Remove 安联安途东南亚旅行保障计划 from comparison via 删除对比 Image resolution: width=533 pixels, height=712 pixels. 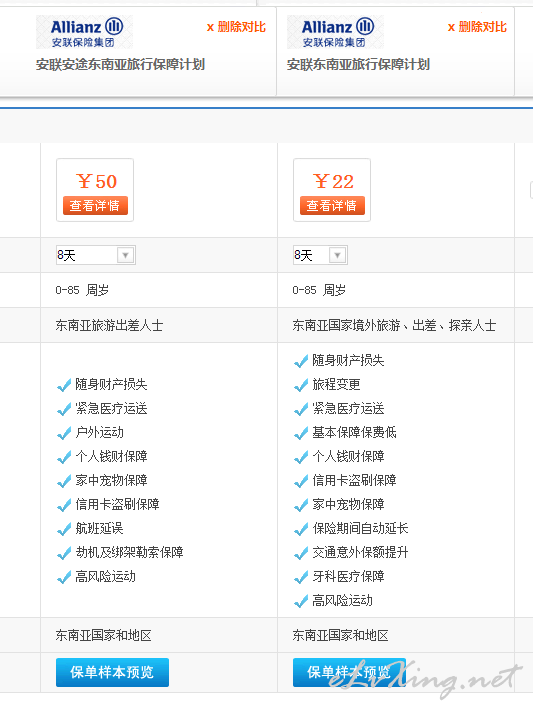coord(236,27)
